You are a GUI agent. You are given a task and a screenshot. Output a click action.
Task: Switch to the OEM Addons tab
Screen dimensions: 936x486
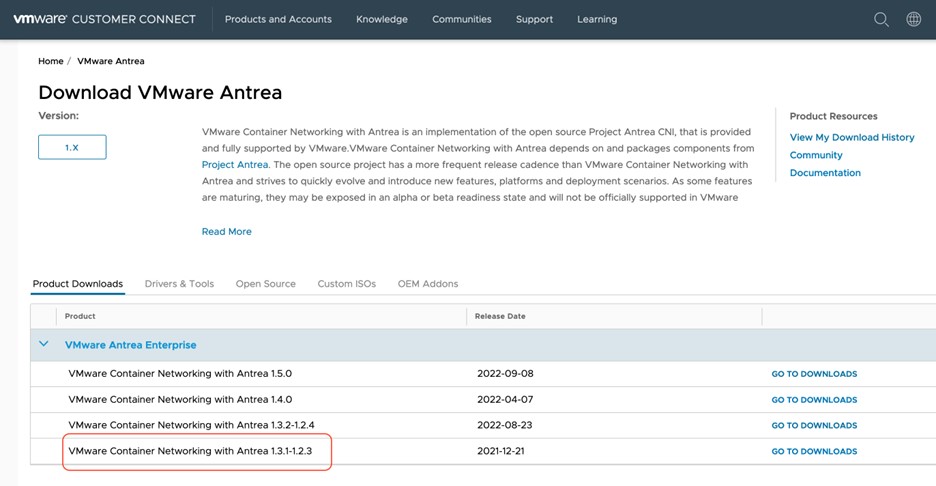(427, 284)
